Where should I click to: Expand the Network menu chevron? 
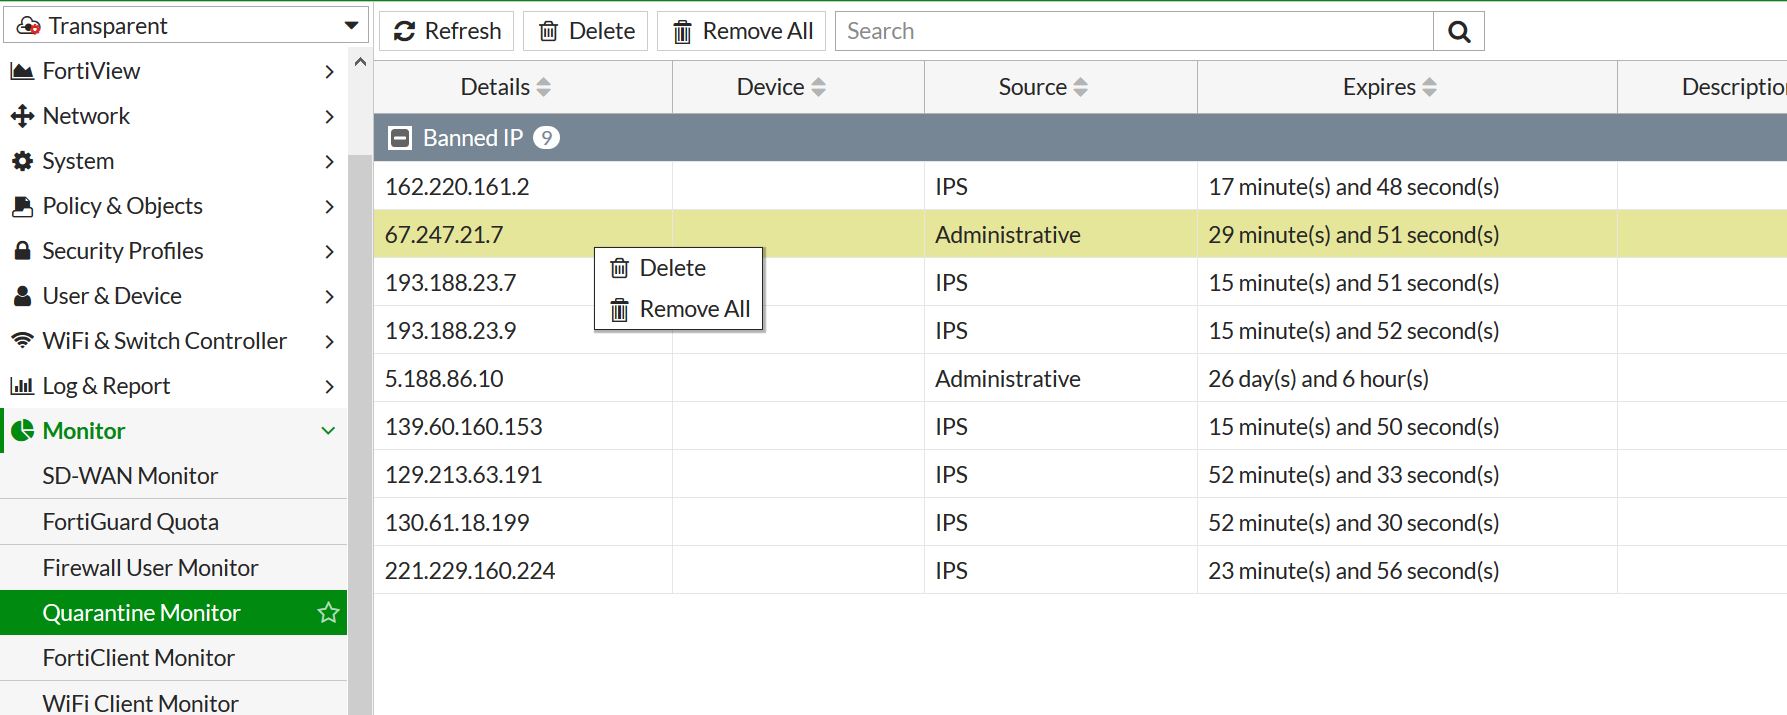[329, 117]
